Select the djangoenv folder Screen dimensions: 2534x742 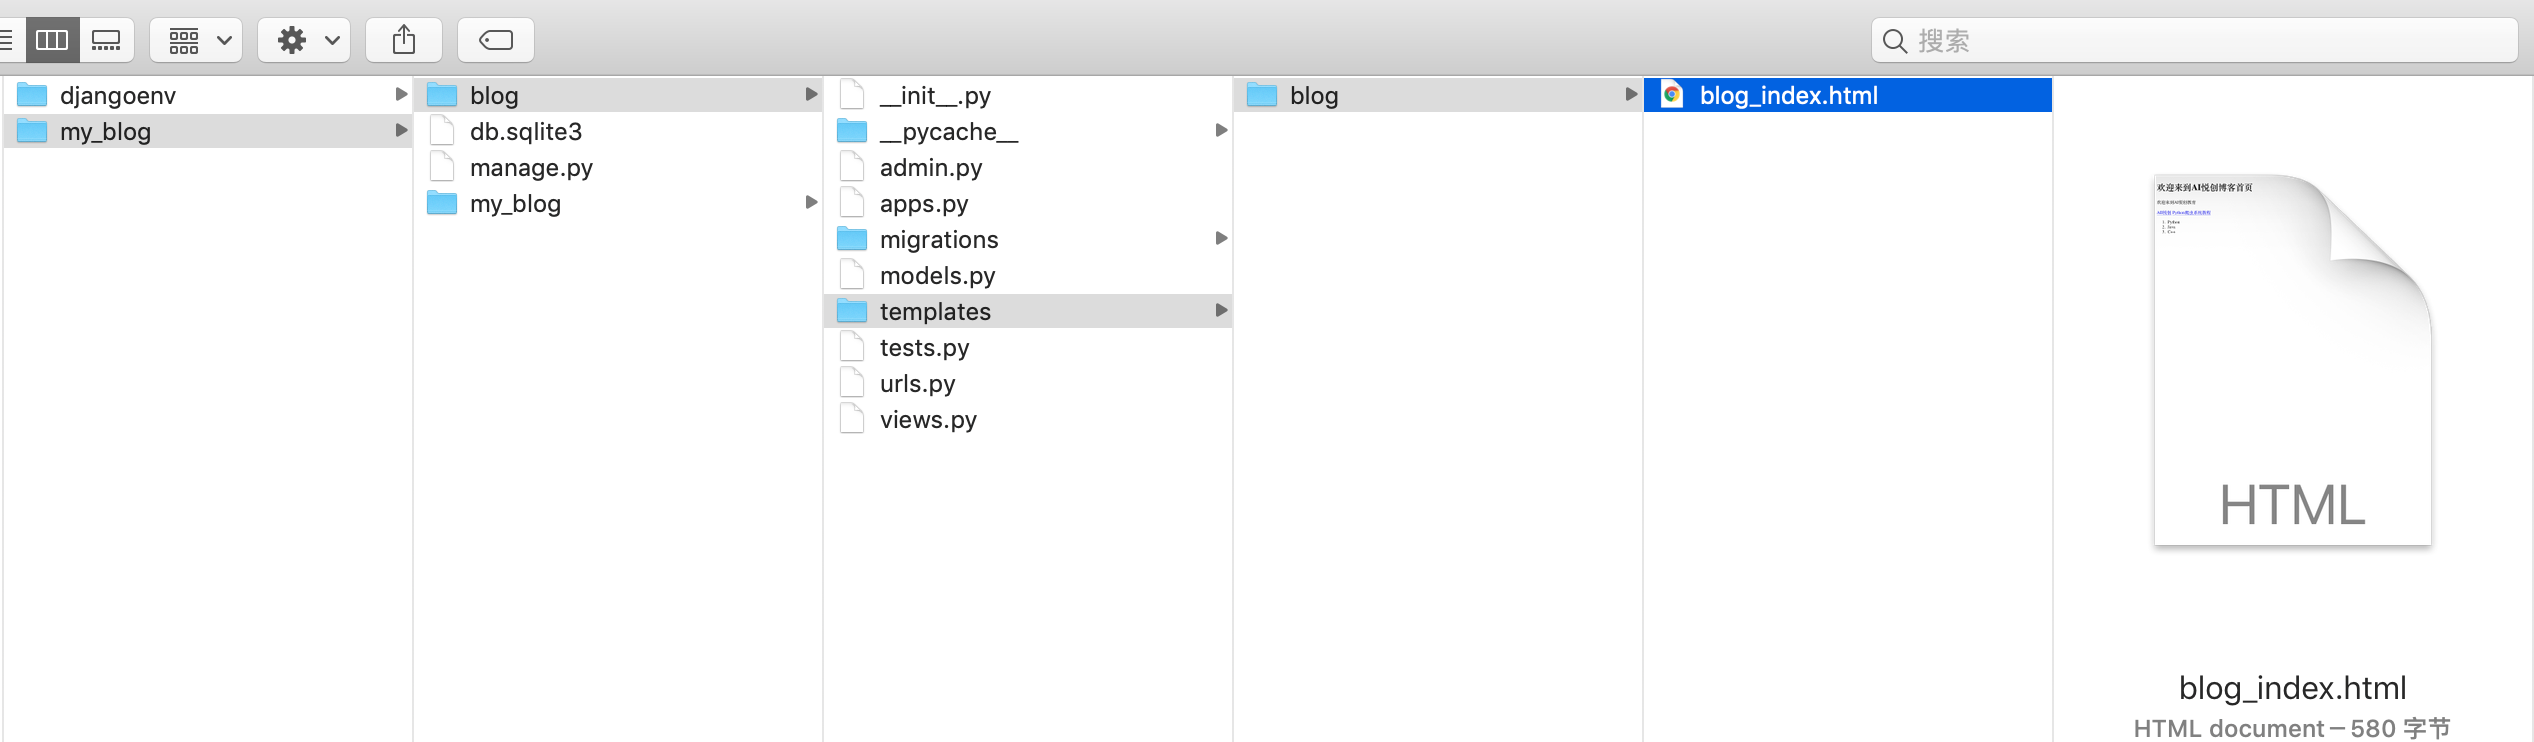click(x=208, y=95)
